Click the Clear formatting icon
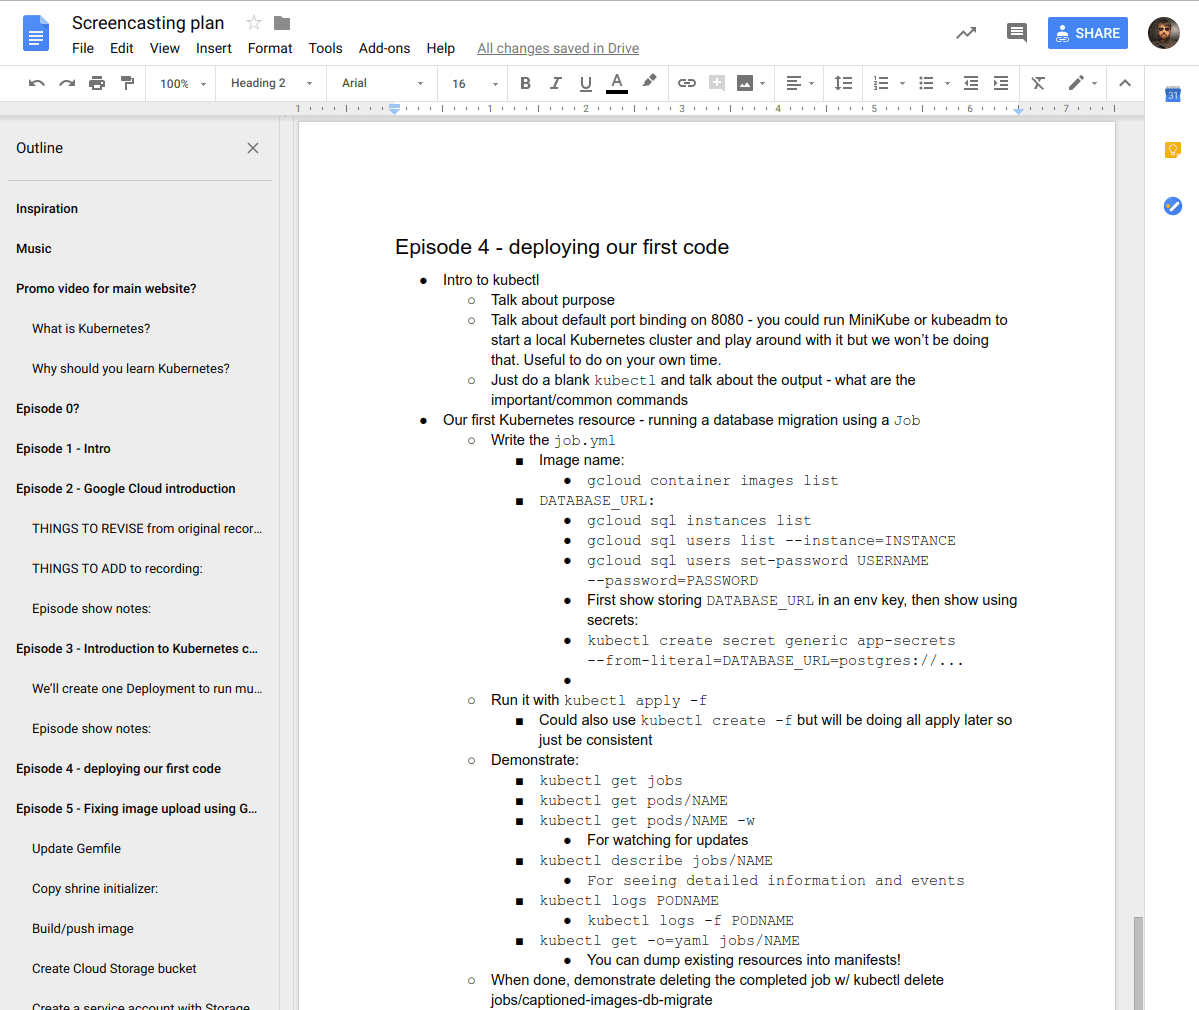The width and height of the screenshot is (1199, 1010). click(x=1038, y=83)
